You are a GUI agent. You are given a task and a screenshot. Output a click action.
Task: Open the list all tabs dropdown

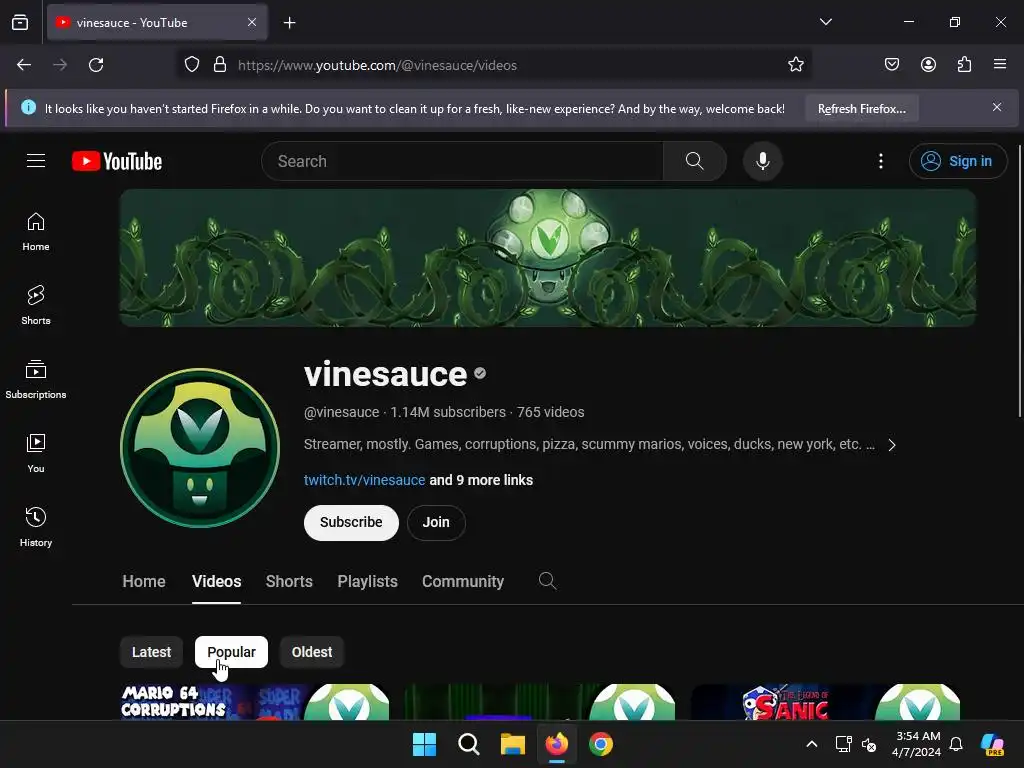click(x=825, y=22)
